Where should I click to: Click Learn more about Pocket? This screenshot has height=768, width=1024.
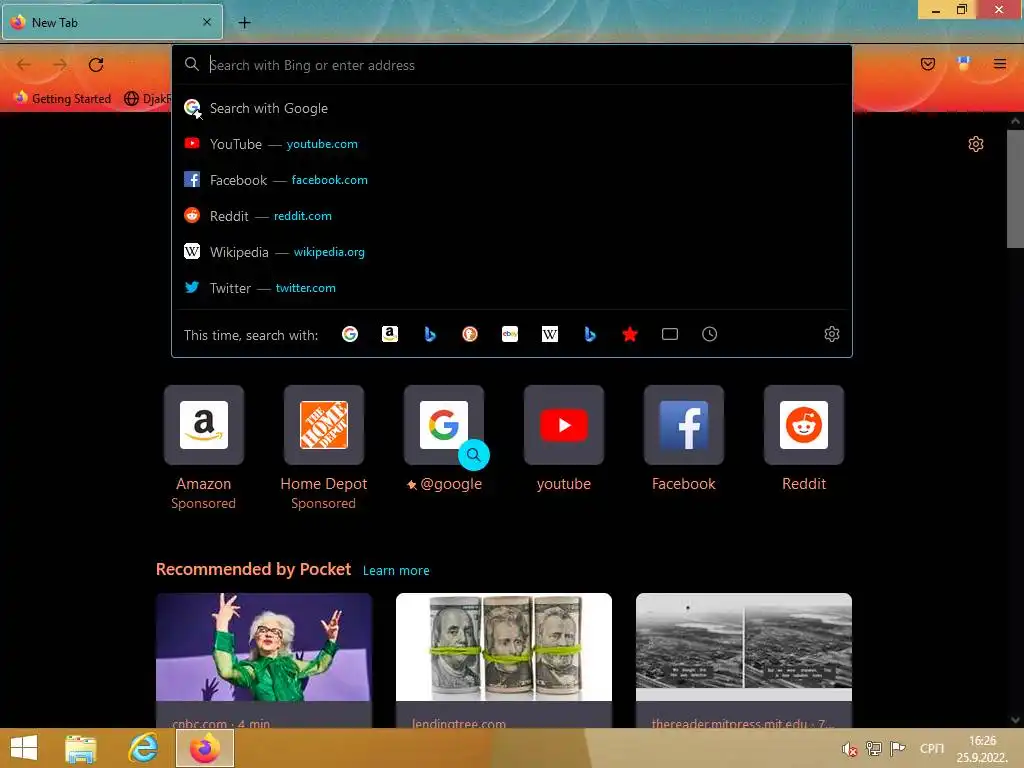(396, 571)
